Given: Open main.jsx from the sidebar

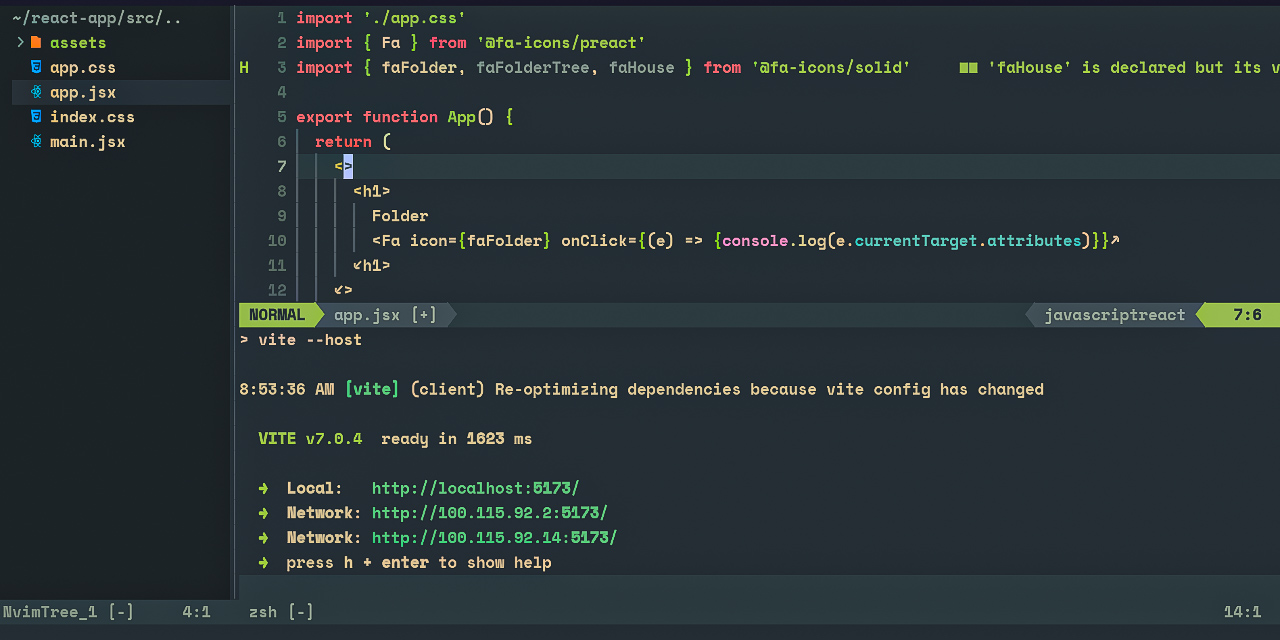Looking at the screenshot, I should [x=87, y=141].
